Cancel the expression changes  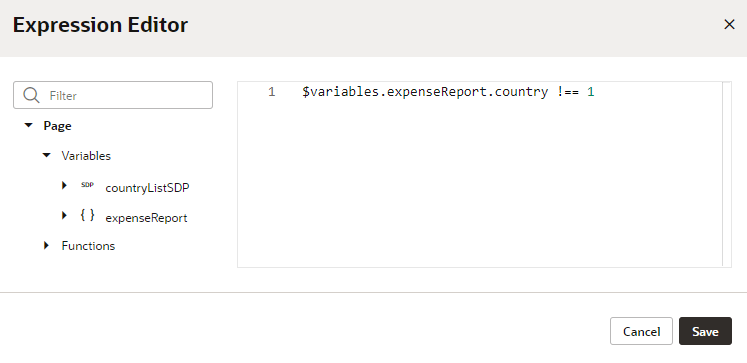tap(641, 331)
